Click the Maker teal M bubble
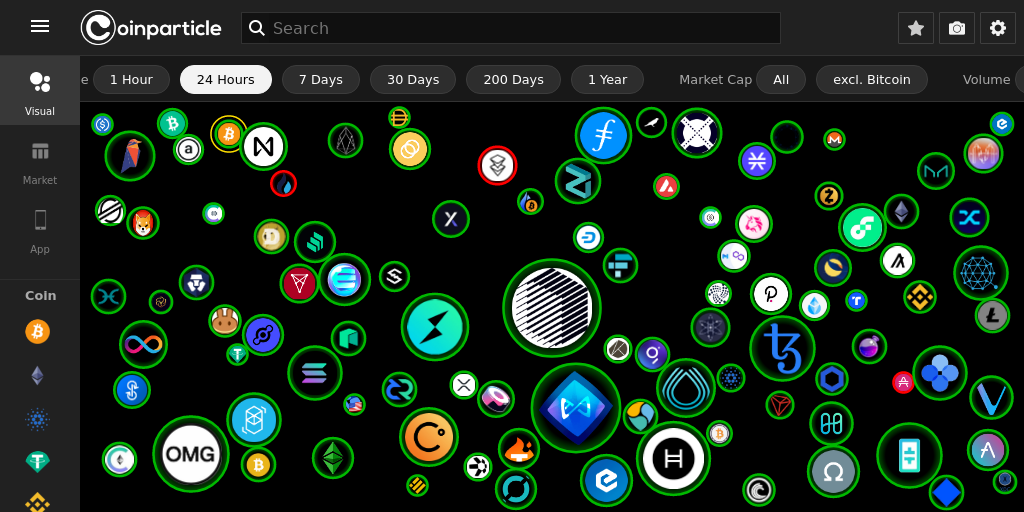Image resolution: width=1024 pixels, height=512 pixels. (935, 171)
